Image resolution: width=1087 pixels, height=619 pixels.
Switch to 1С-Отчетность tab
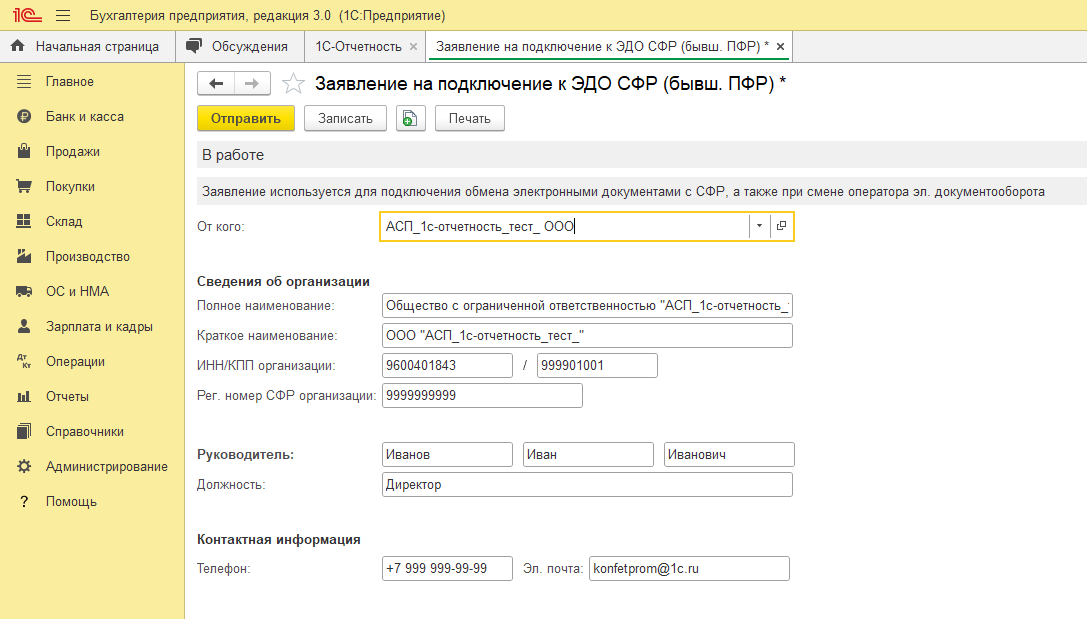358,46
